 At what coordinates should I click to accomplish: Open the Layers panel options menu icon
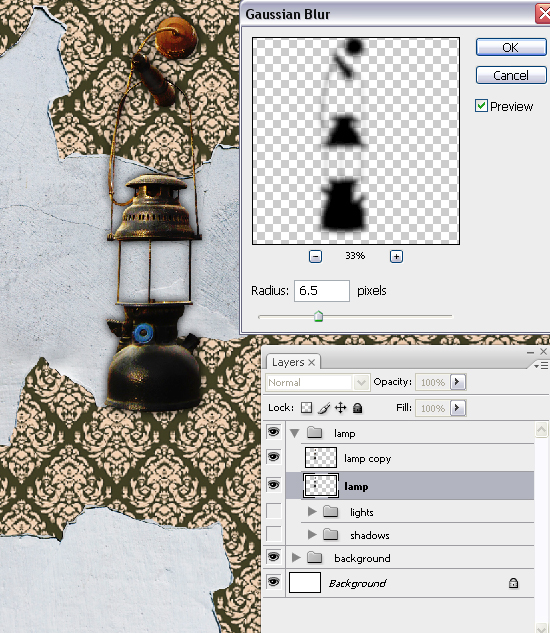541,365
